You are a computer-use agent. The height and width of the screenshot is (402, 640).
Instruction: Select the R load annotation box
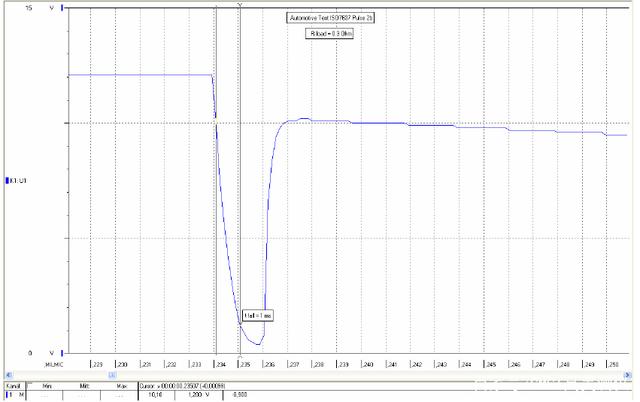(x=329, y=34)
